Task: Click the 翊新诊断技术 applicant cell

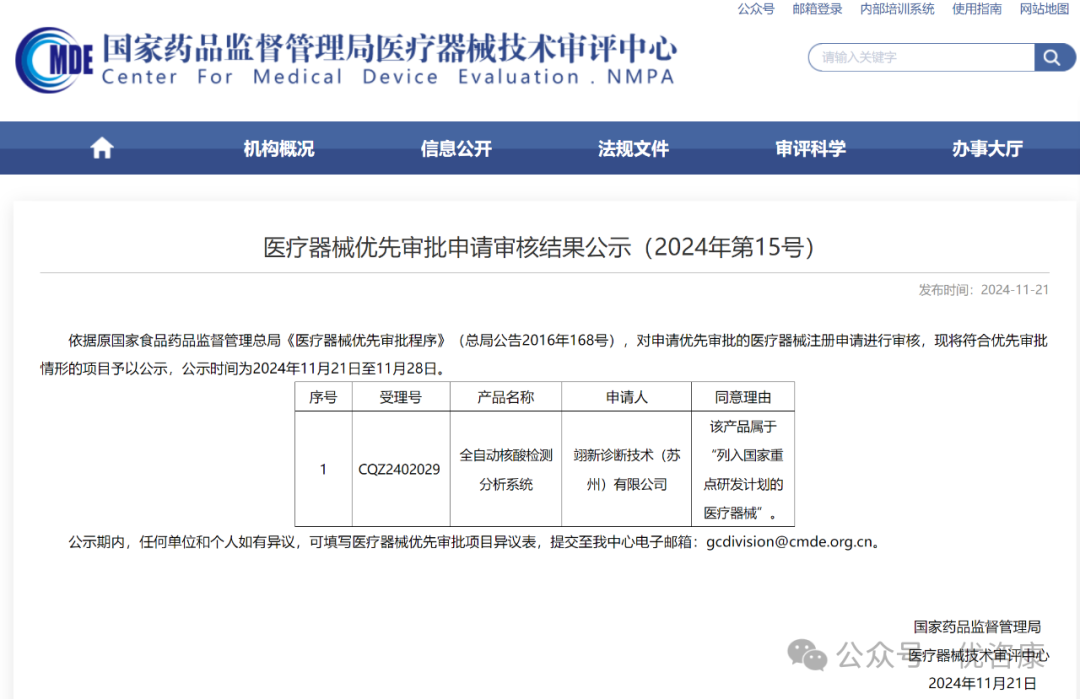Action: (626, 469)
